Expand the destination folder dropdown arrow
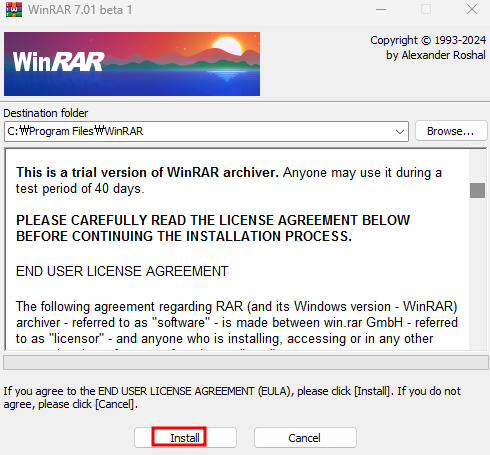This screenshot has height=455, width=490. [x=400, y=131]
